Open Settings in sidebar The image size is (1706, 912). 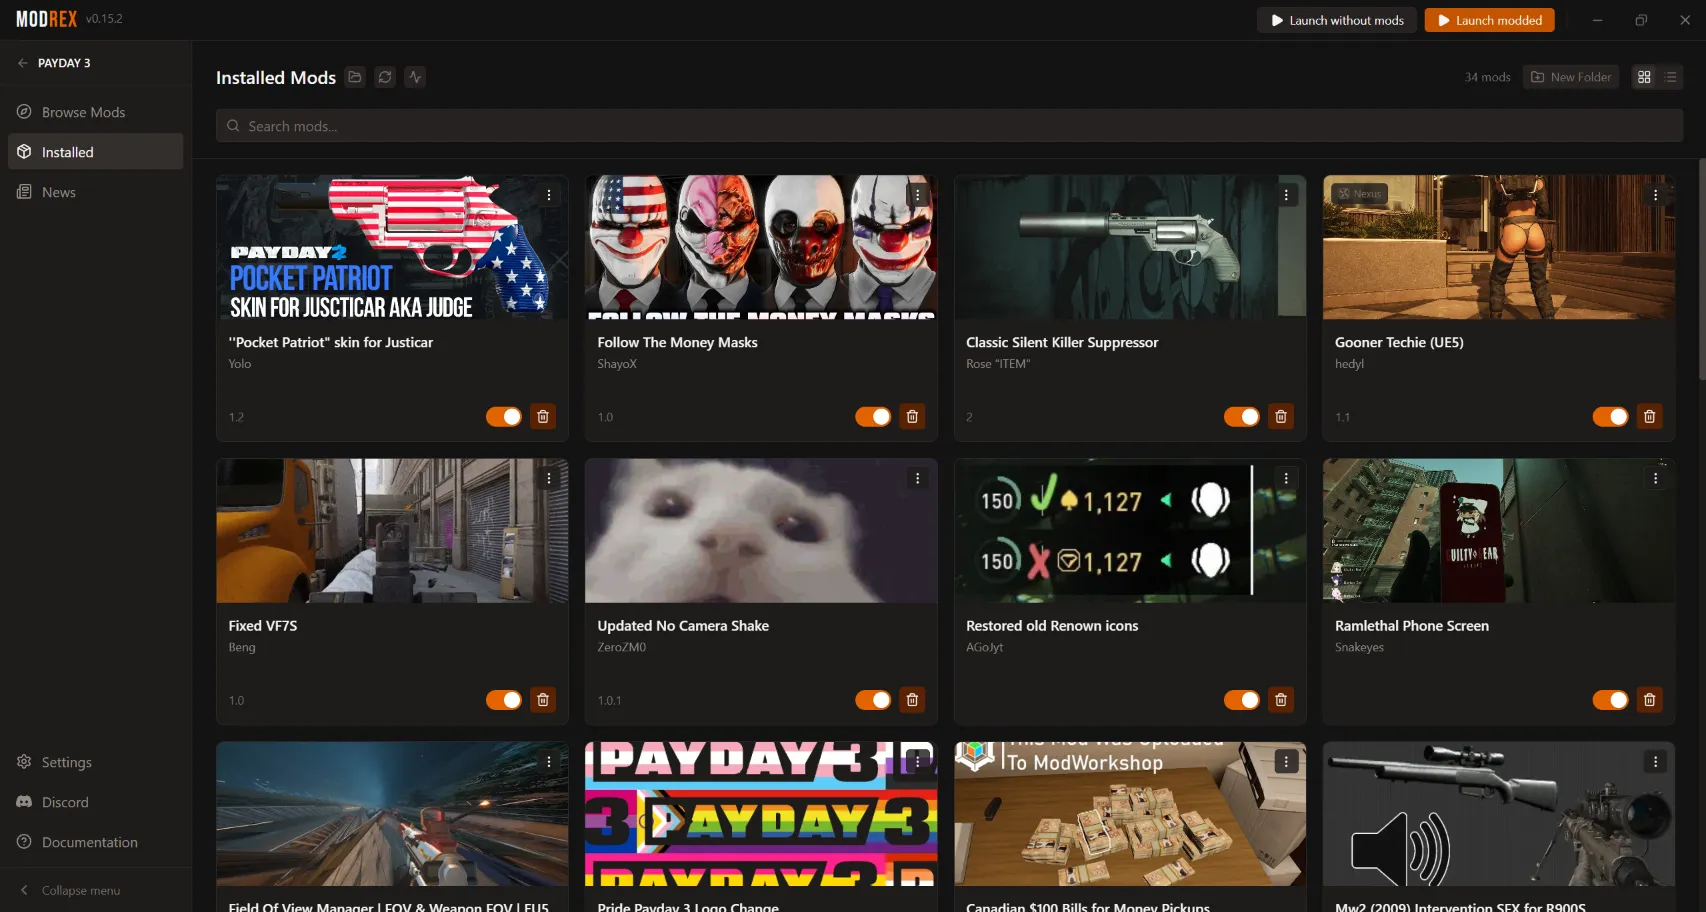(x=95, y=762)
